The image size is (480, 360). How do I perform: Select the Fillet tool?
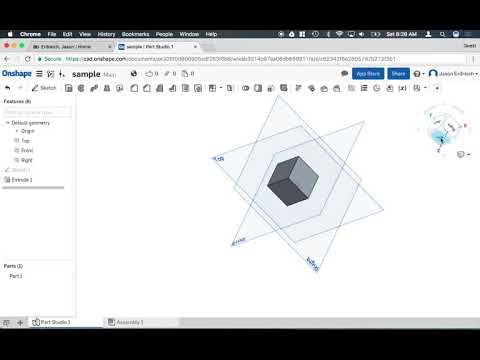click(134, 88)
